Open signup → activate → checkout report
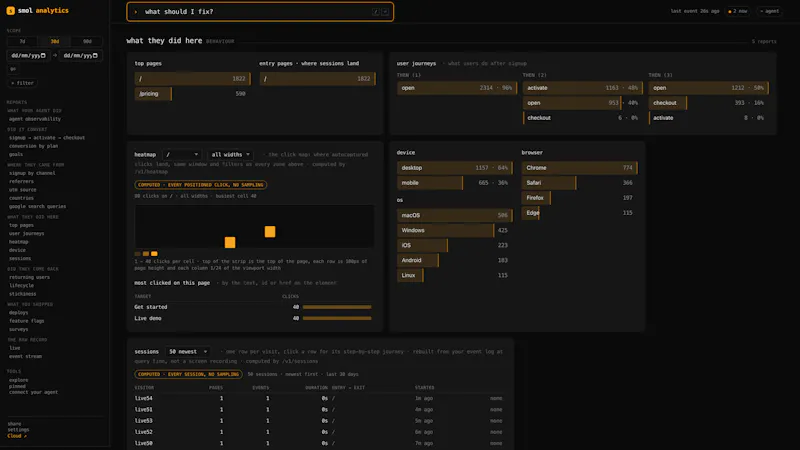 (x=47, y=138)
